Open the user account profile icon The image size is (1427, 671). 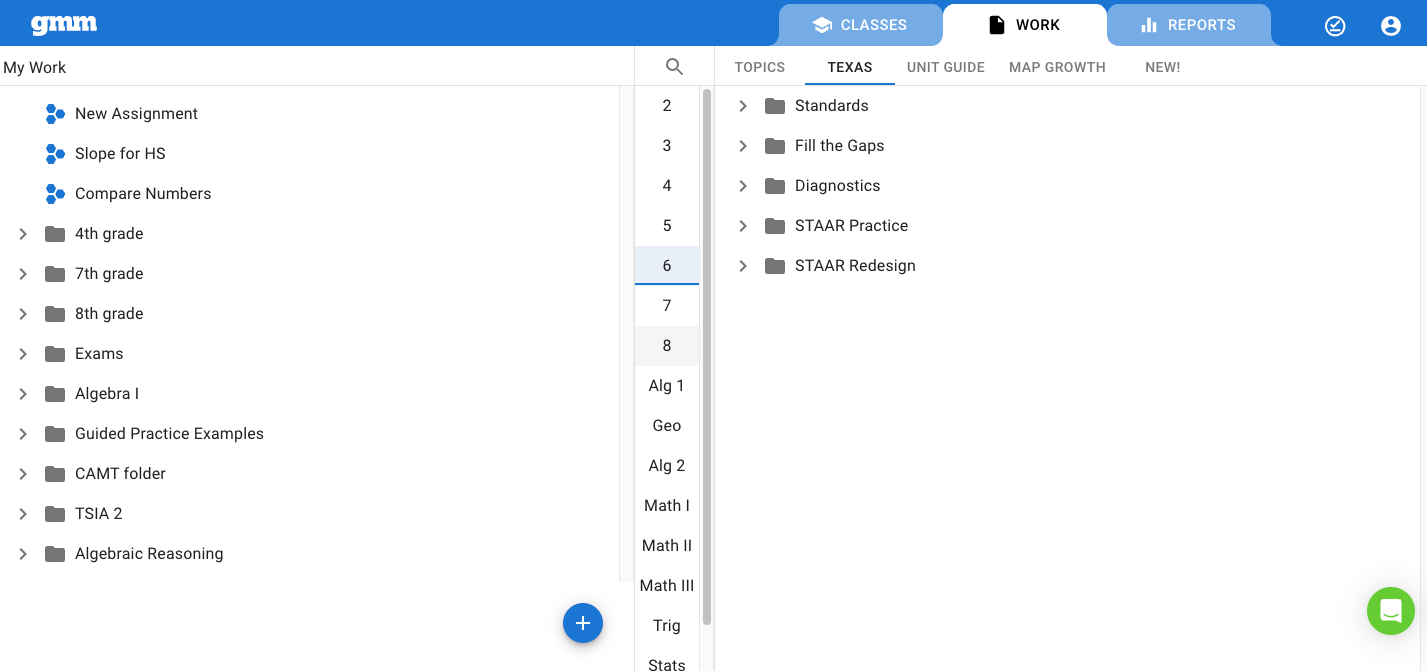(1390, 26)
